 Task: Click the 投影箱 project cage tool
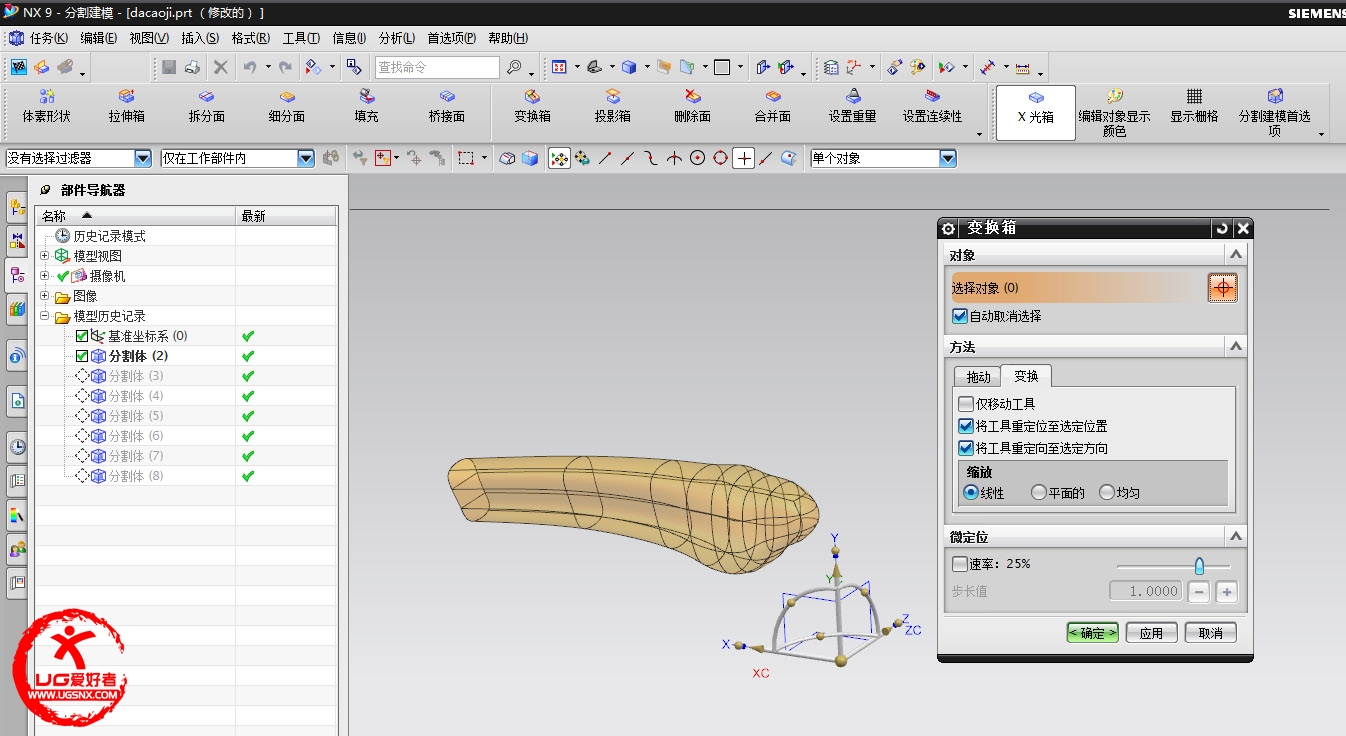coord(613,106)
